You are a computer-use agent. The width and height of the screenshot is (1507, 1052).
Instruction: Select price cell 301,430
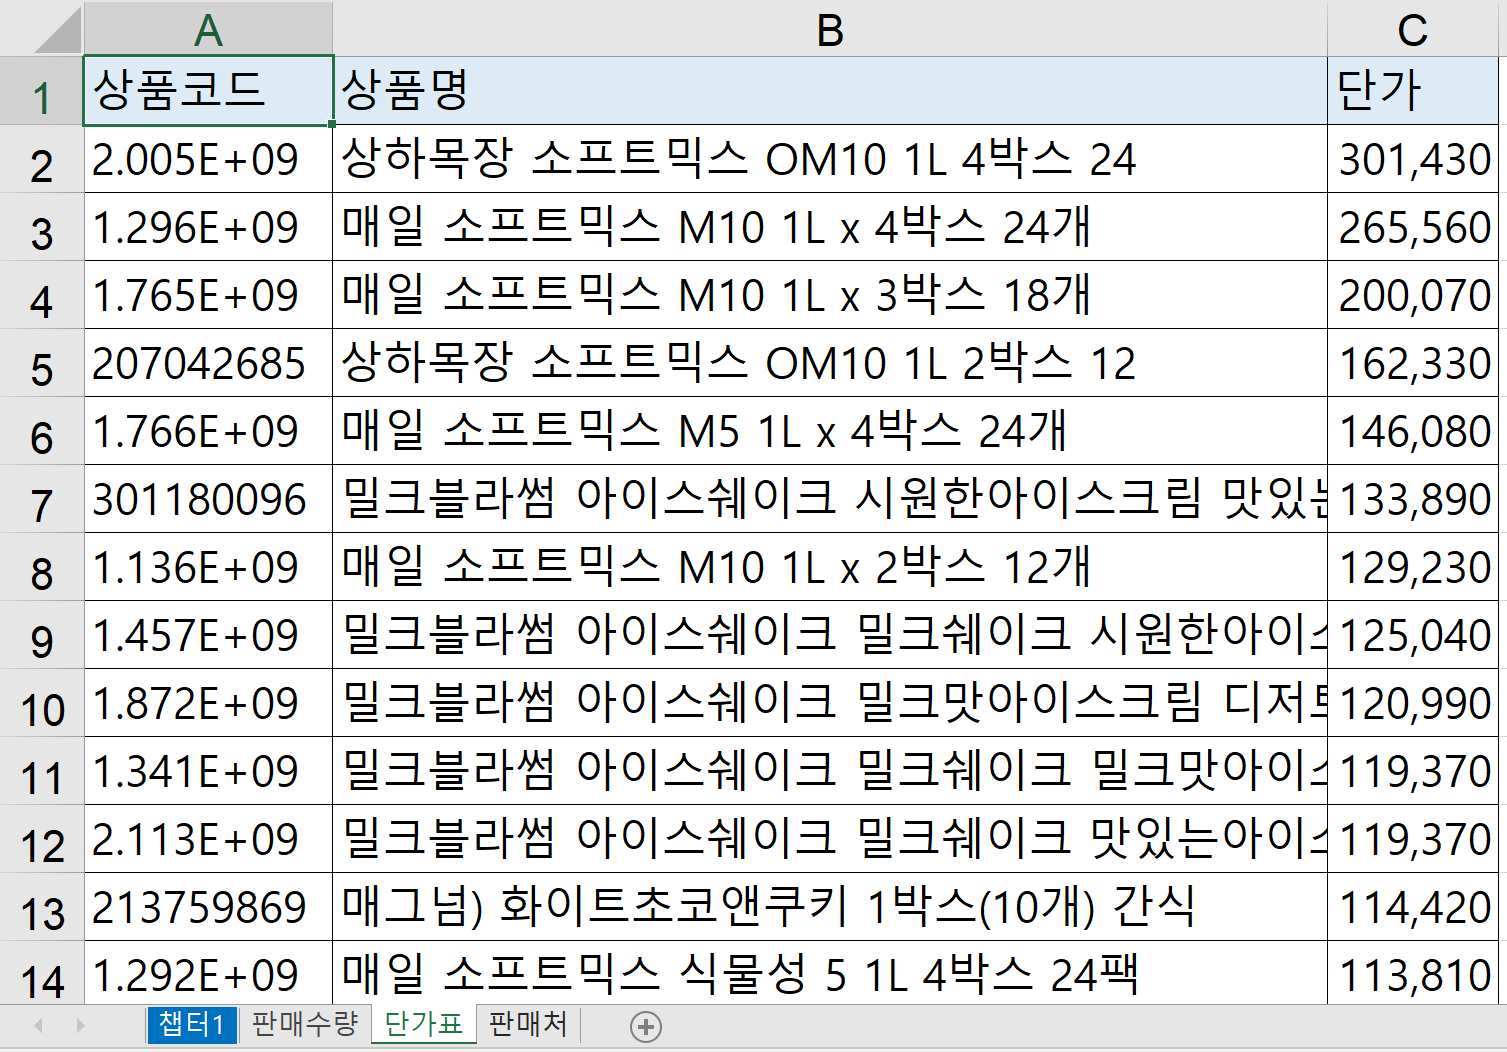point(1412,159)
